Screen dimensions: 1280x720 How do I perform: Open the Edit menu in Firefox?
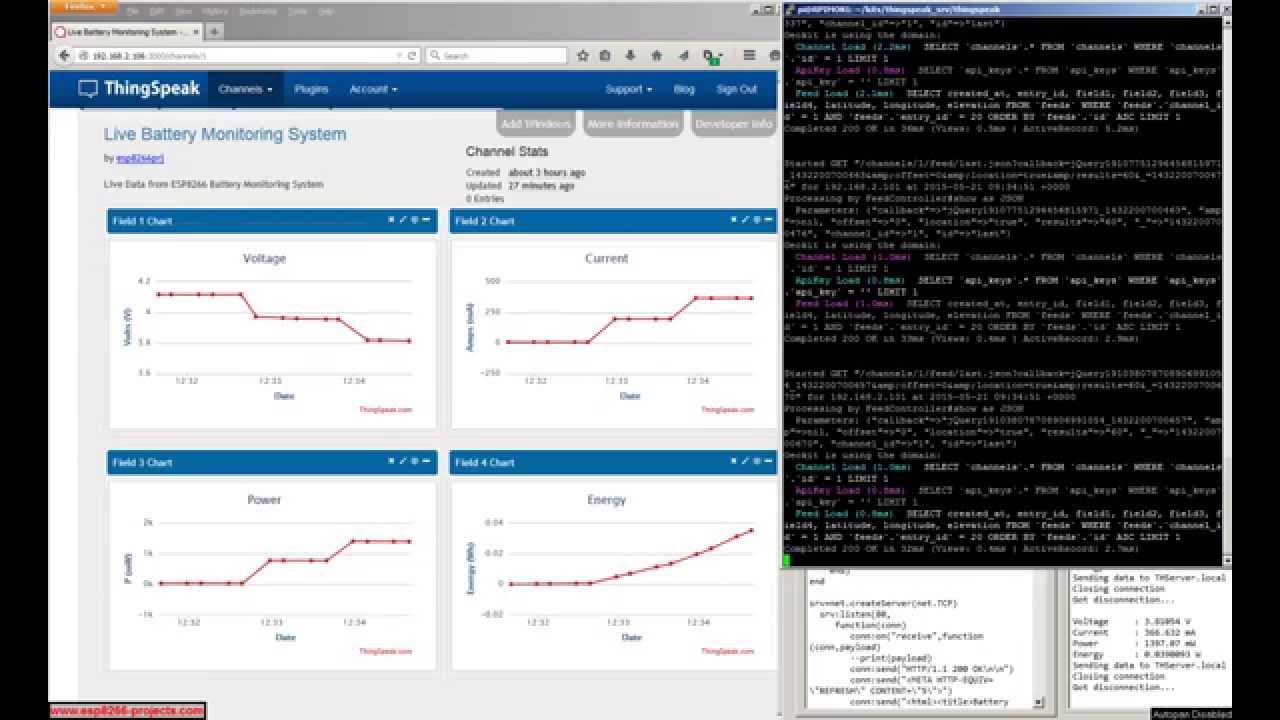pyautogui.click(x=159, y=11)
